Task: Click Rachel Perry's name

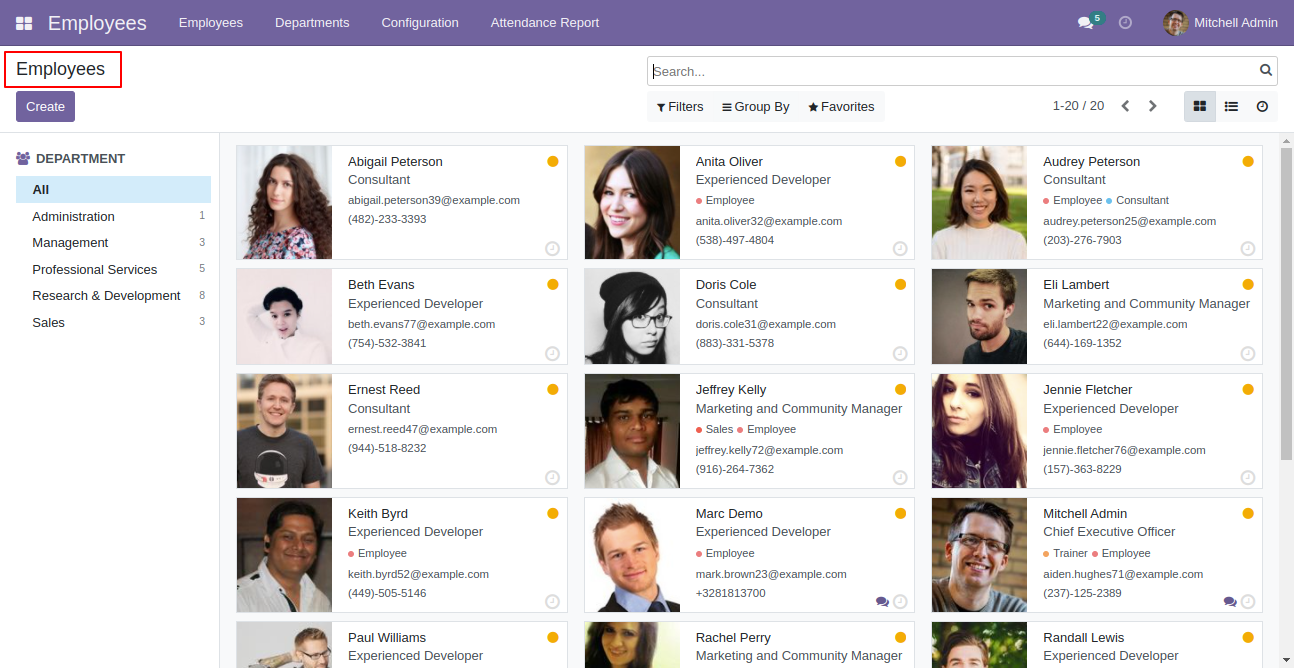Action: 733,637
